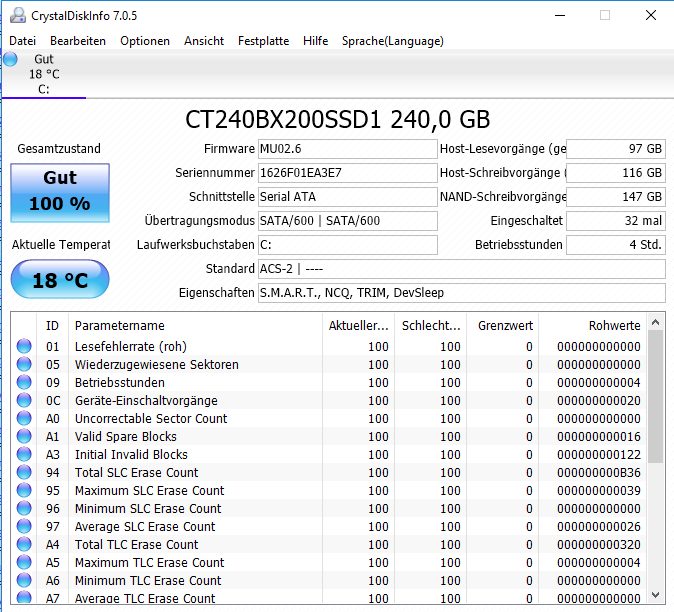The width and height of the screenshot is (674, 612).
Task: Open the Sprache(Language) menu
Action: click(x=392, y=41)
